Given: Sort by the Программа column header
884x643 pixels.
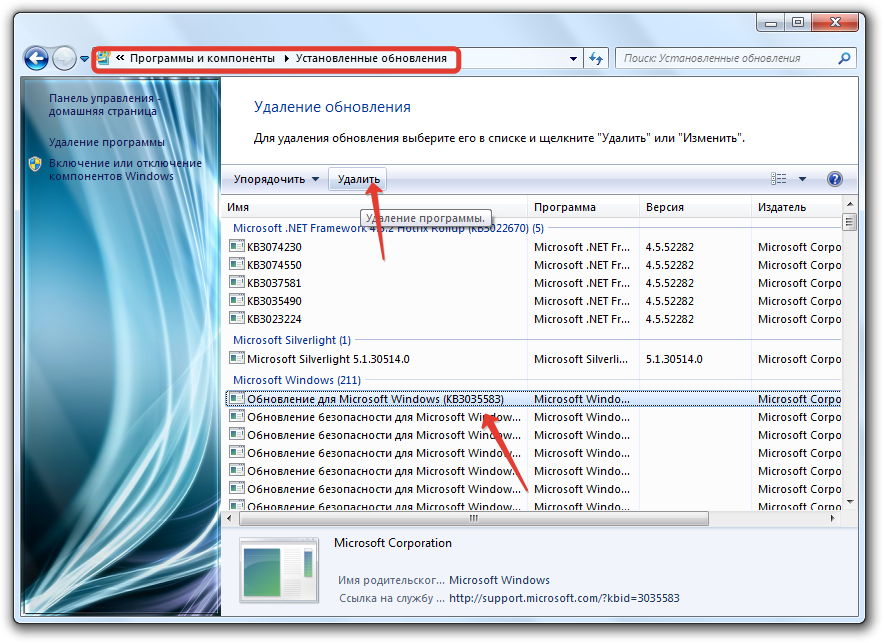Looking at the screenshot, I should (565, 207).
